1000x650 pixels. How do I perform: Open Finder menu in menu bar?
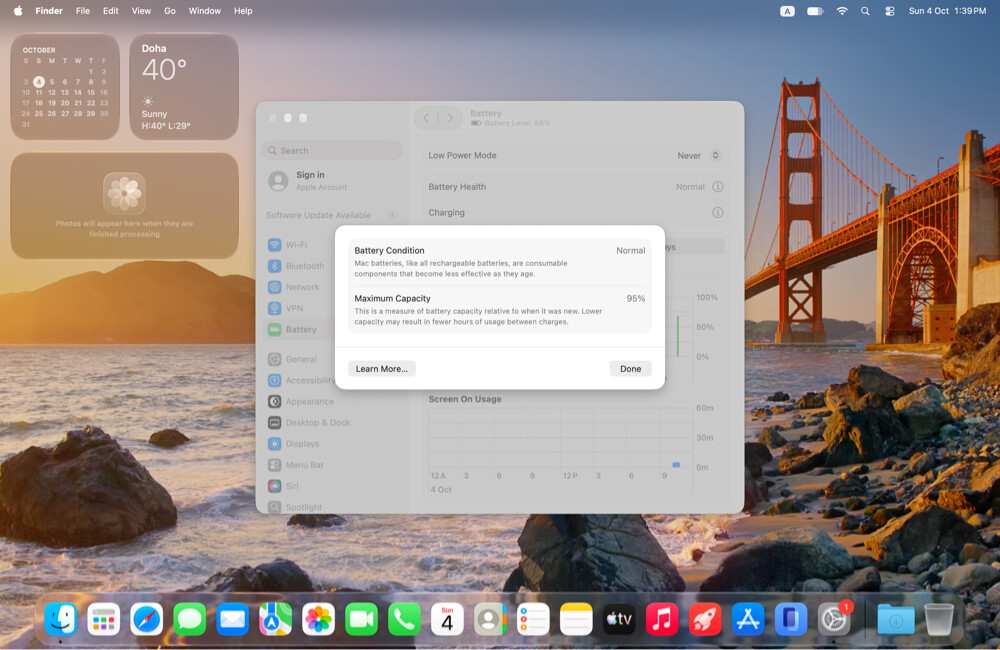[49, 11]
